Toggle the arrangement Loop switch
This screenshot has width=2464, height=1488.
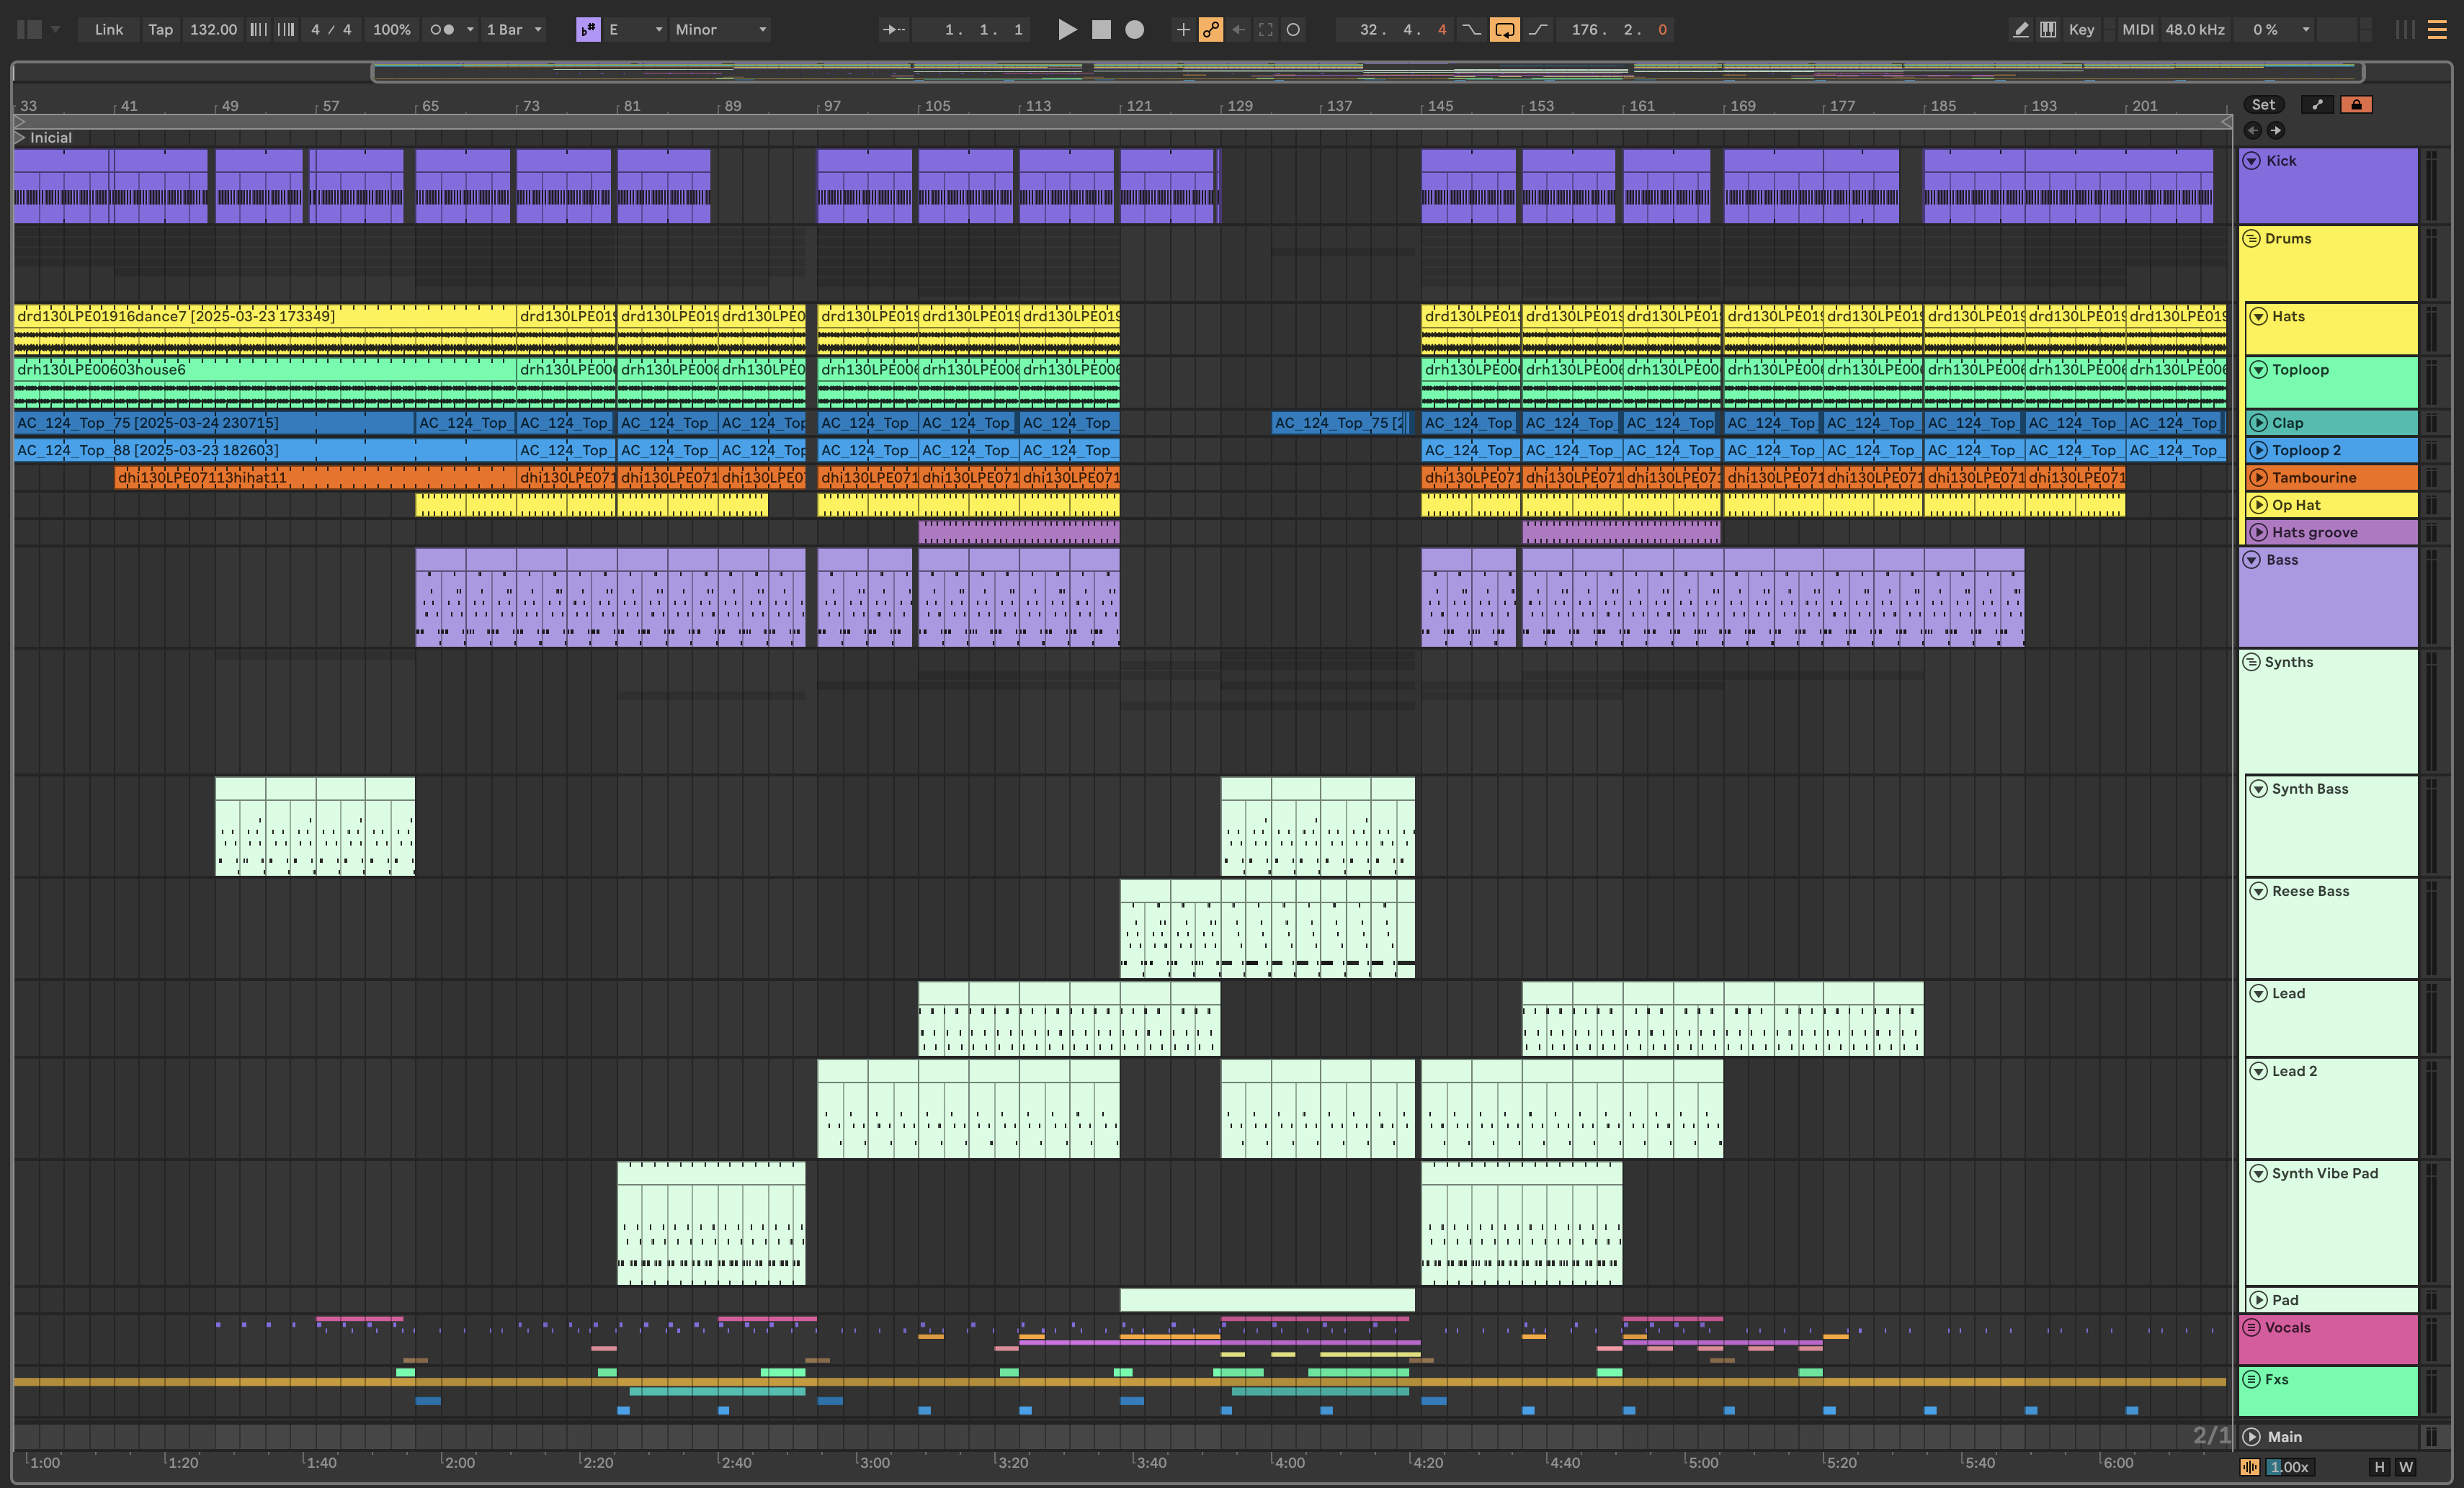pyautogui.click(x=1504, y=30)
